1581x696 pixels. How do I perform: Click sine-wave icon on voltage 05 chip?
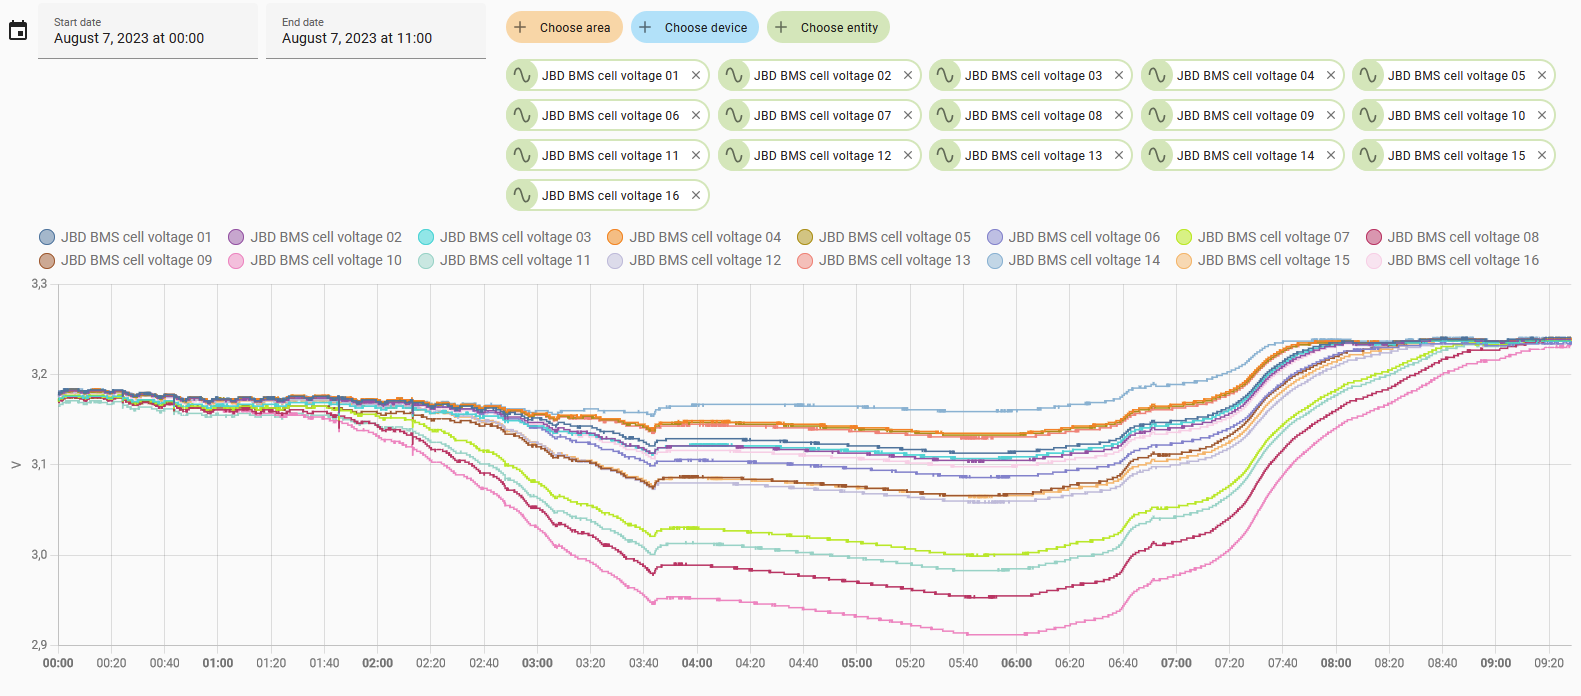pos(1368,75)
